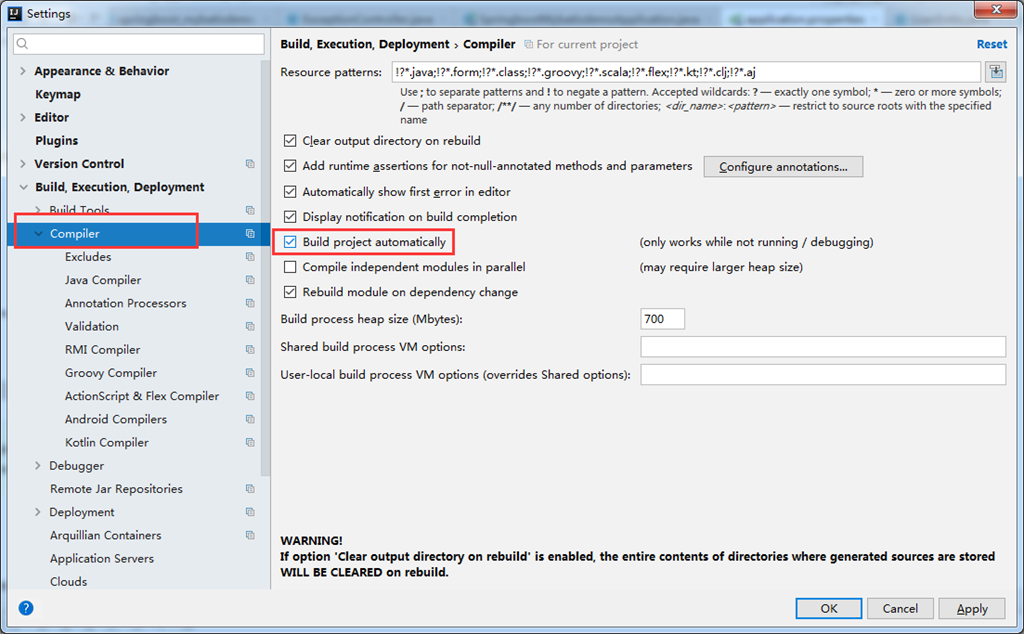Select Groovy Compiler in tree
The width and height of the screenshot is (1024, 634).
pos(110,373)
